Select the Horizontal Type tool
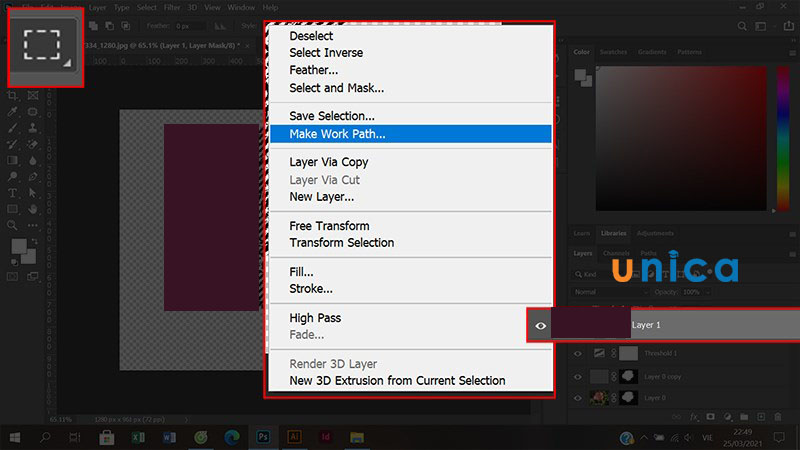Image resolution: width=800 pixels, height=450 pixels. click(x=13, y=192)
